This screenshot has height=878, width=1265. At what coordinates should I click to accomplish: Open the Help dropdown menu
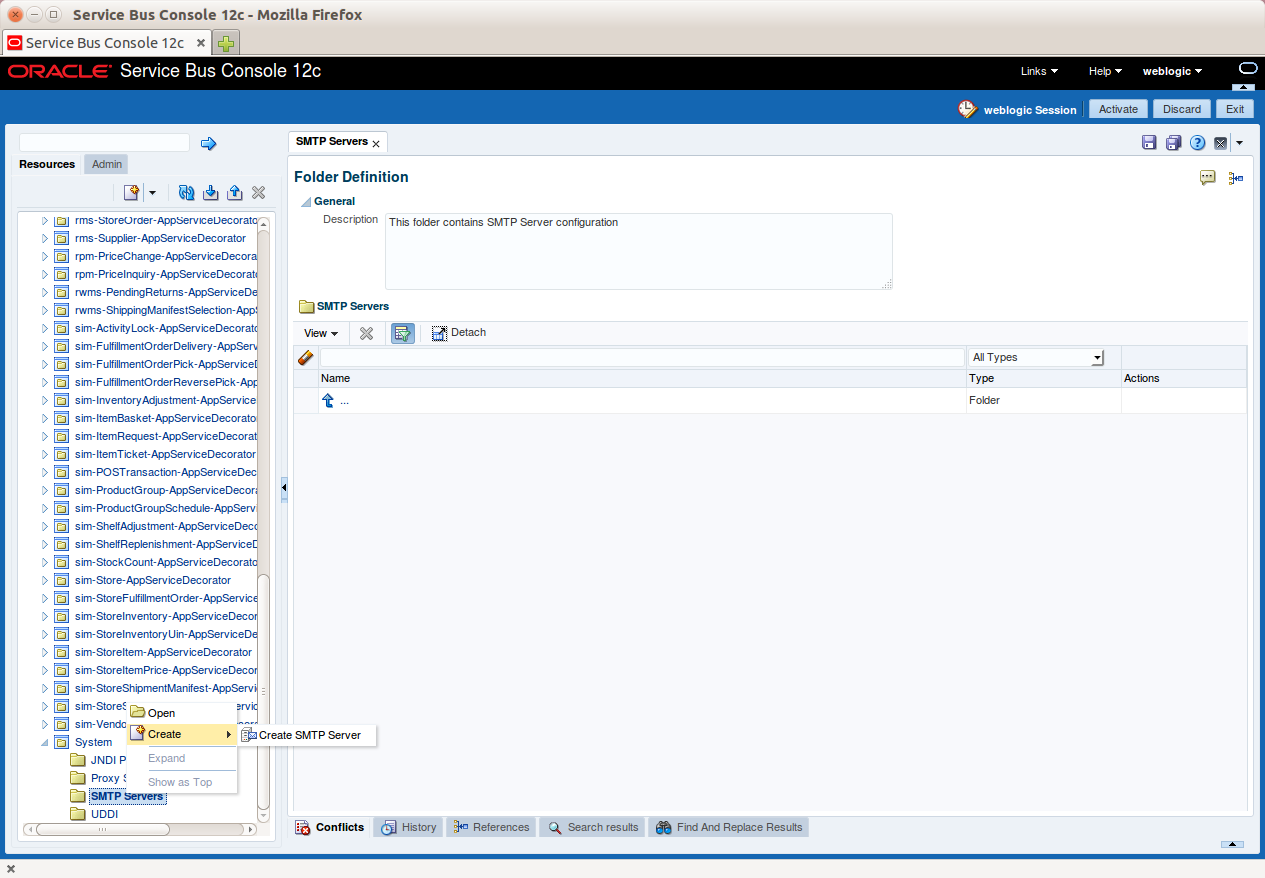pyautogui.click(x=1105, y=71)
